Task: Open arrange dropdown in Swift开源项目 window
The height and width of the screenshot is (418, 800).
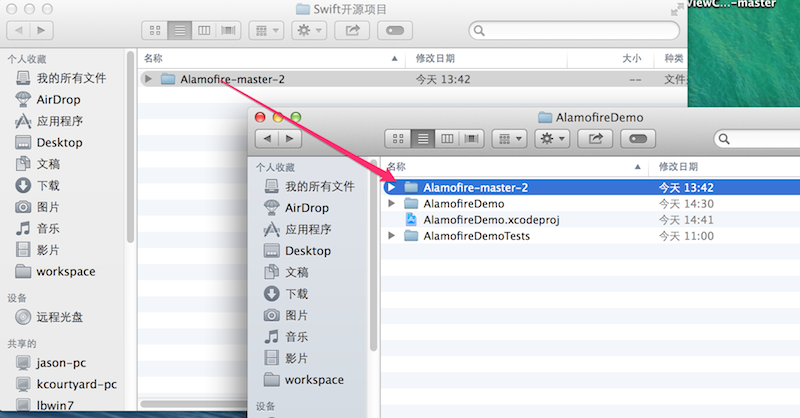Action: pyautogui.click(x=266, y=31)
